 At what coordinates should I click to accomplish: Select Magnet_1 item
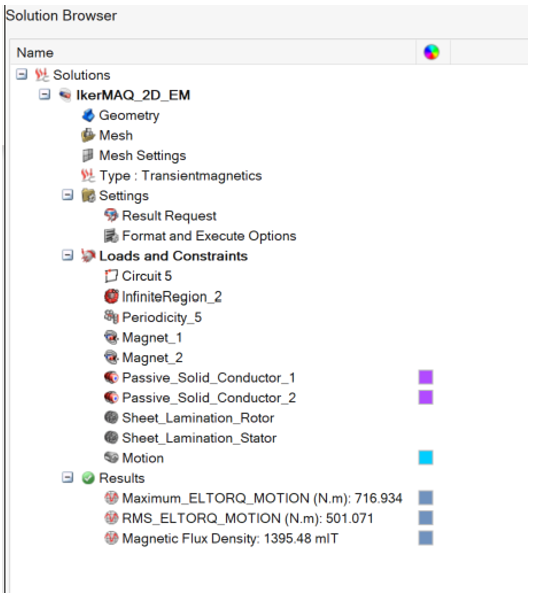(152, 338)
